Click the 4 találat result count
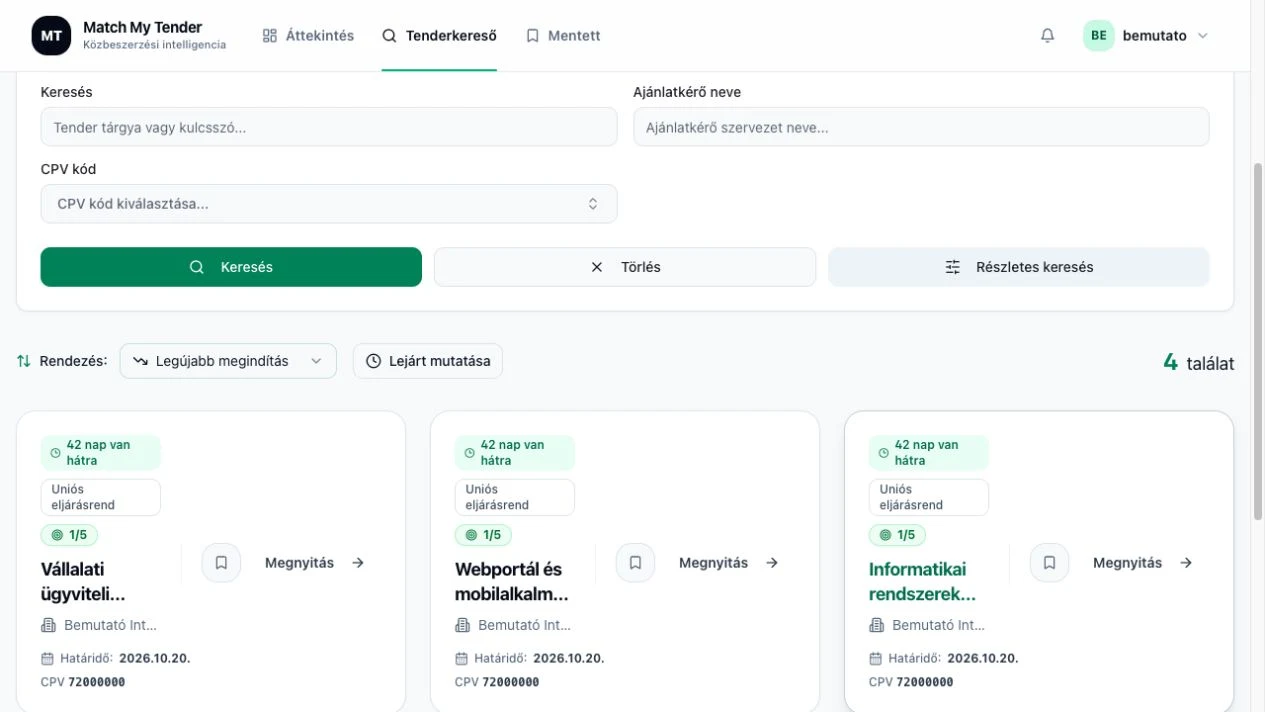 click(x=1198, y=363)
